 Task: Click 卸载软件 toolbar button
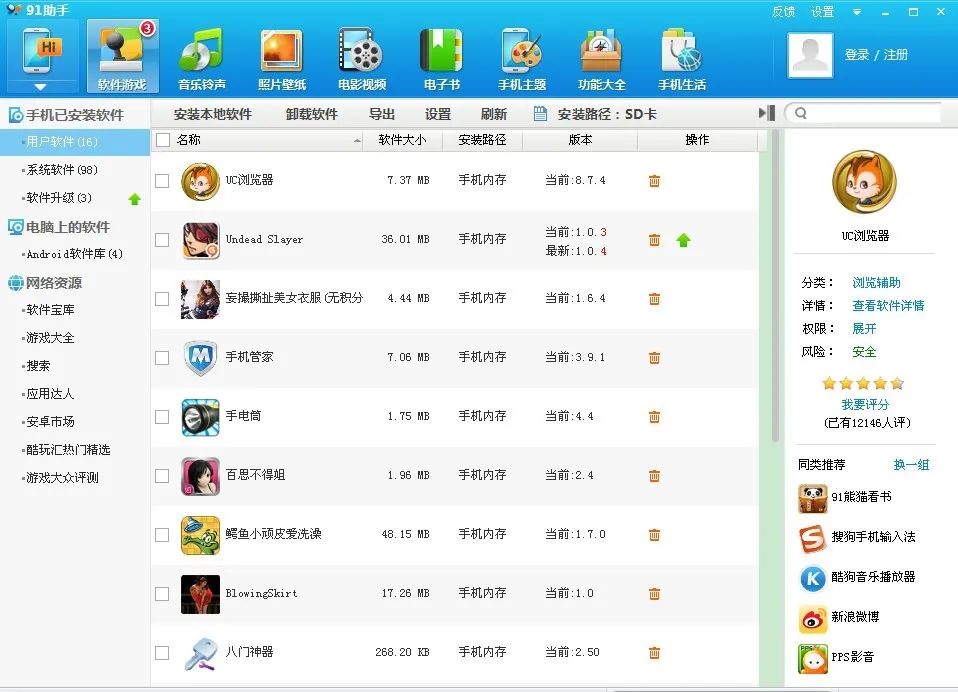(x=312, y=114)
